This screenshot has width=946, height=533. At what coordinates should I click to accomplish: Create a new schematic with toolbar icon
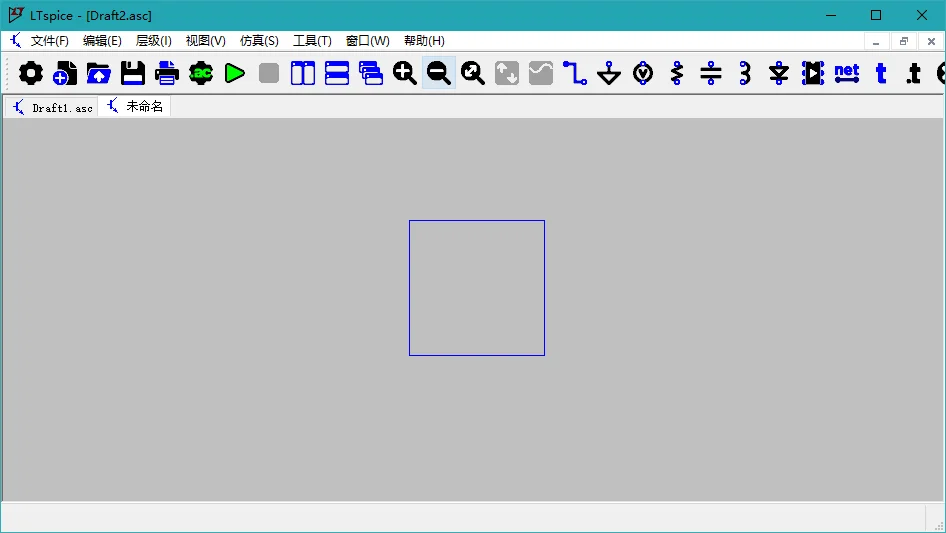click(65, 74)
